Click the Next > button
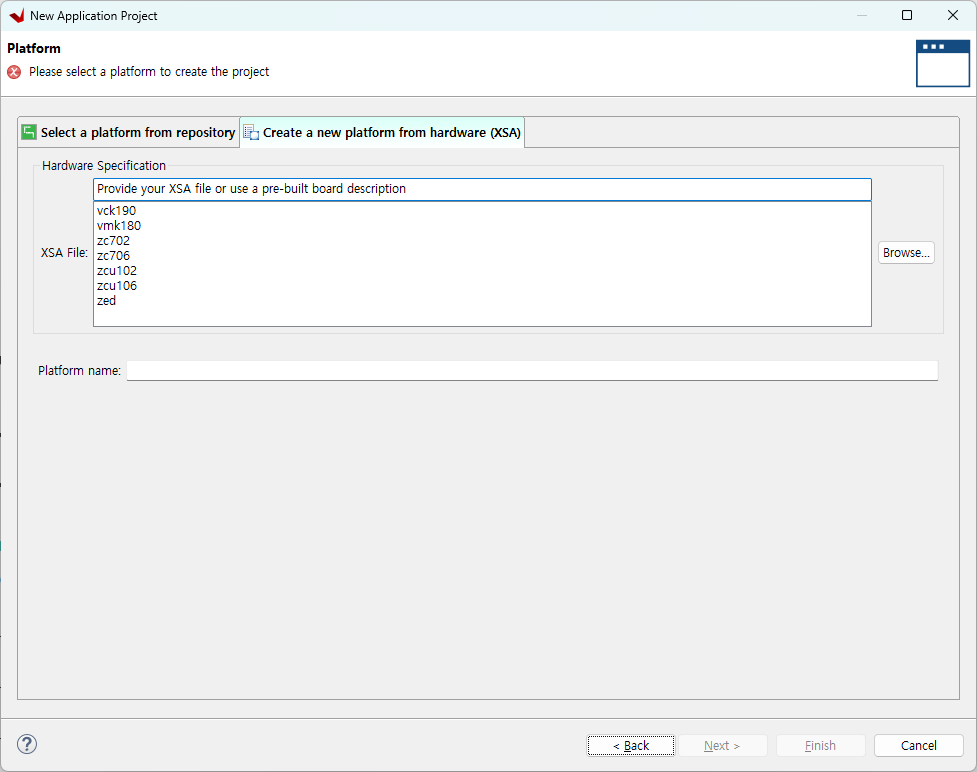The width and height of the screenshot is (977, 772). point(722,746)
